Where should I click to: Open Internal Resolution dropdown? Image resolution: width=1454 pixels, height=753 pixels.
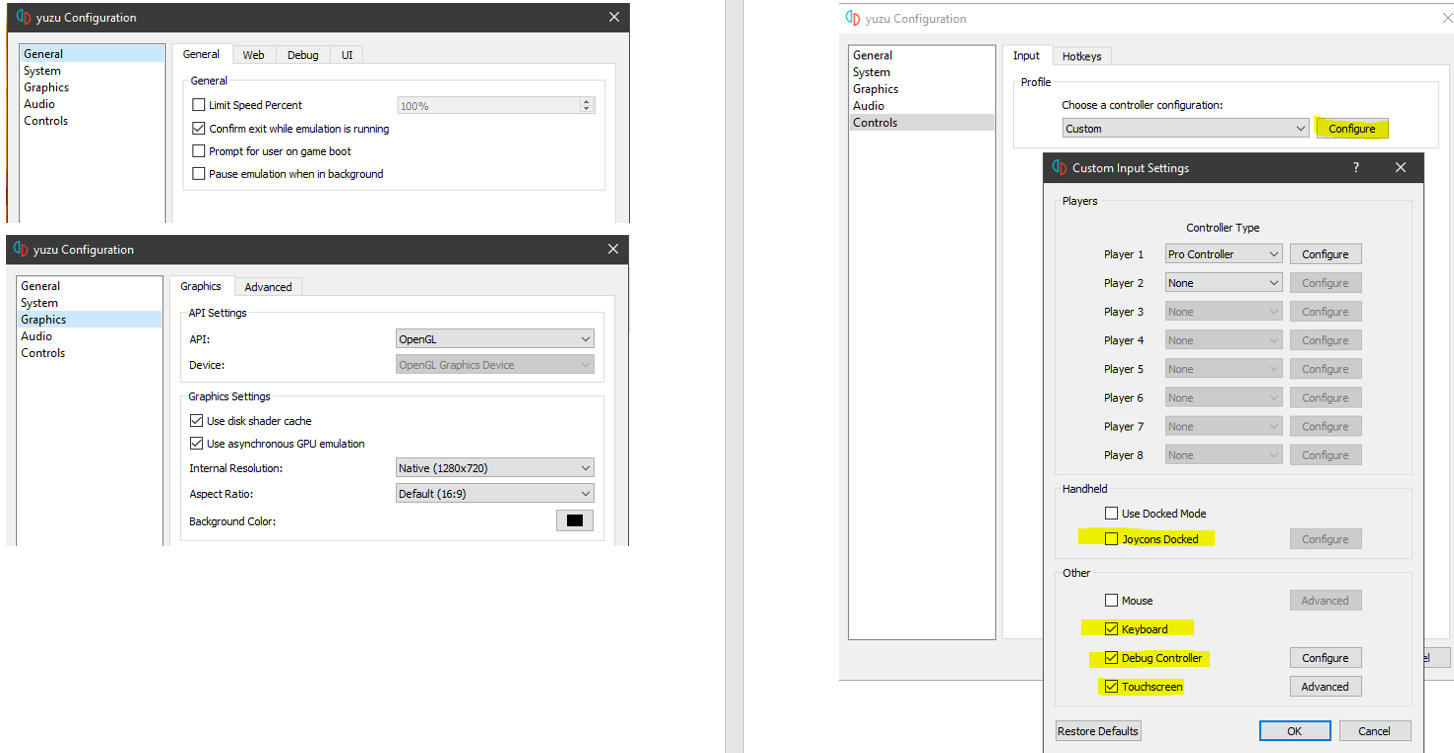(495, 468)
